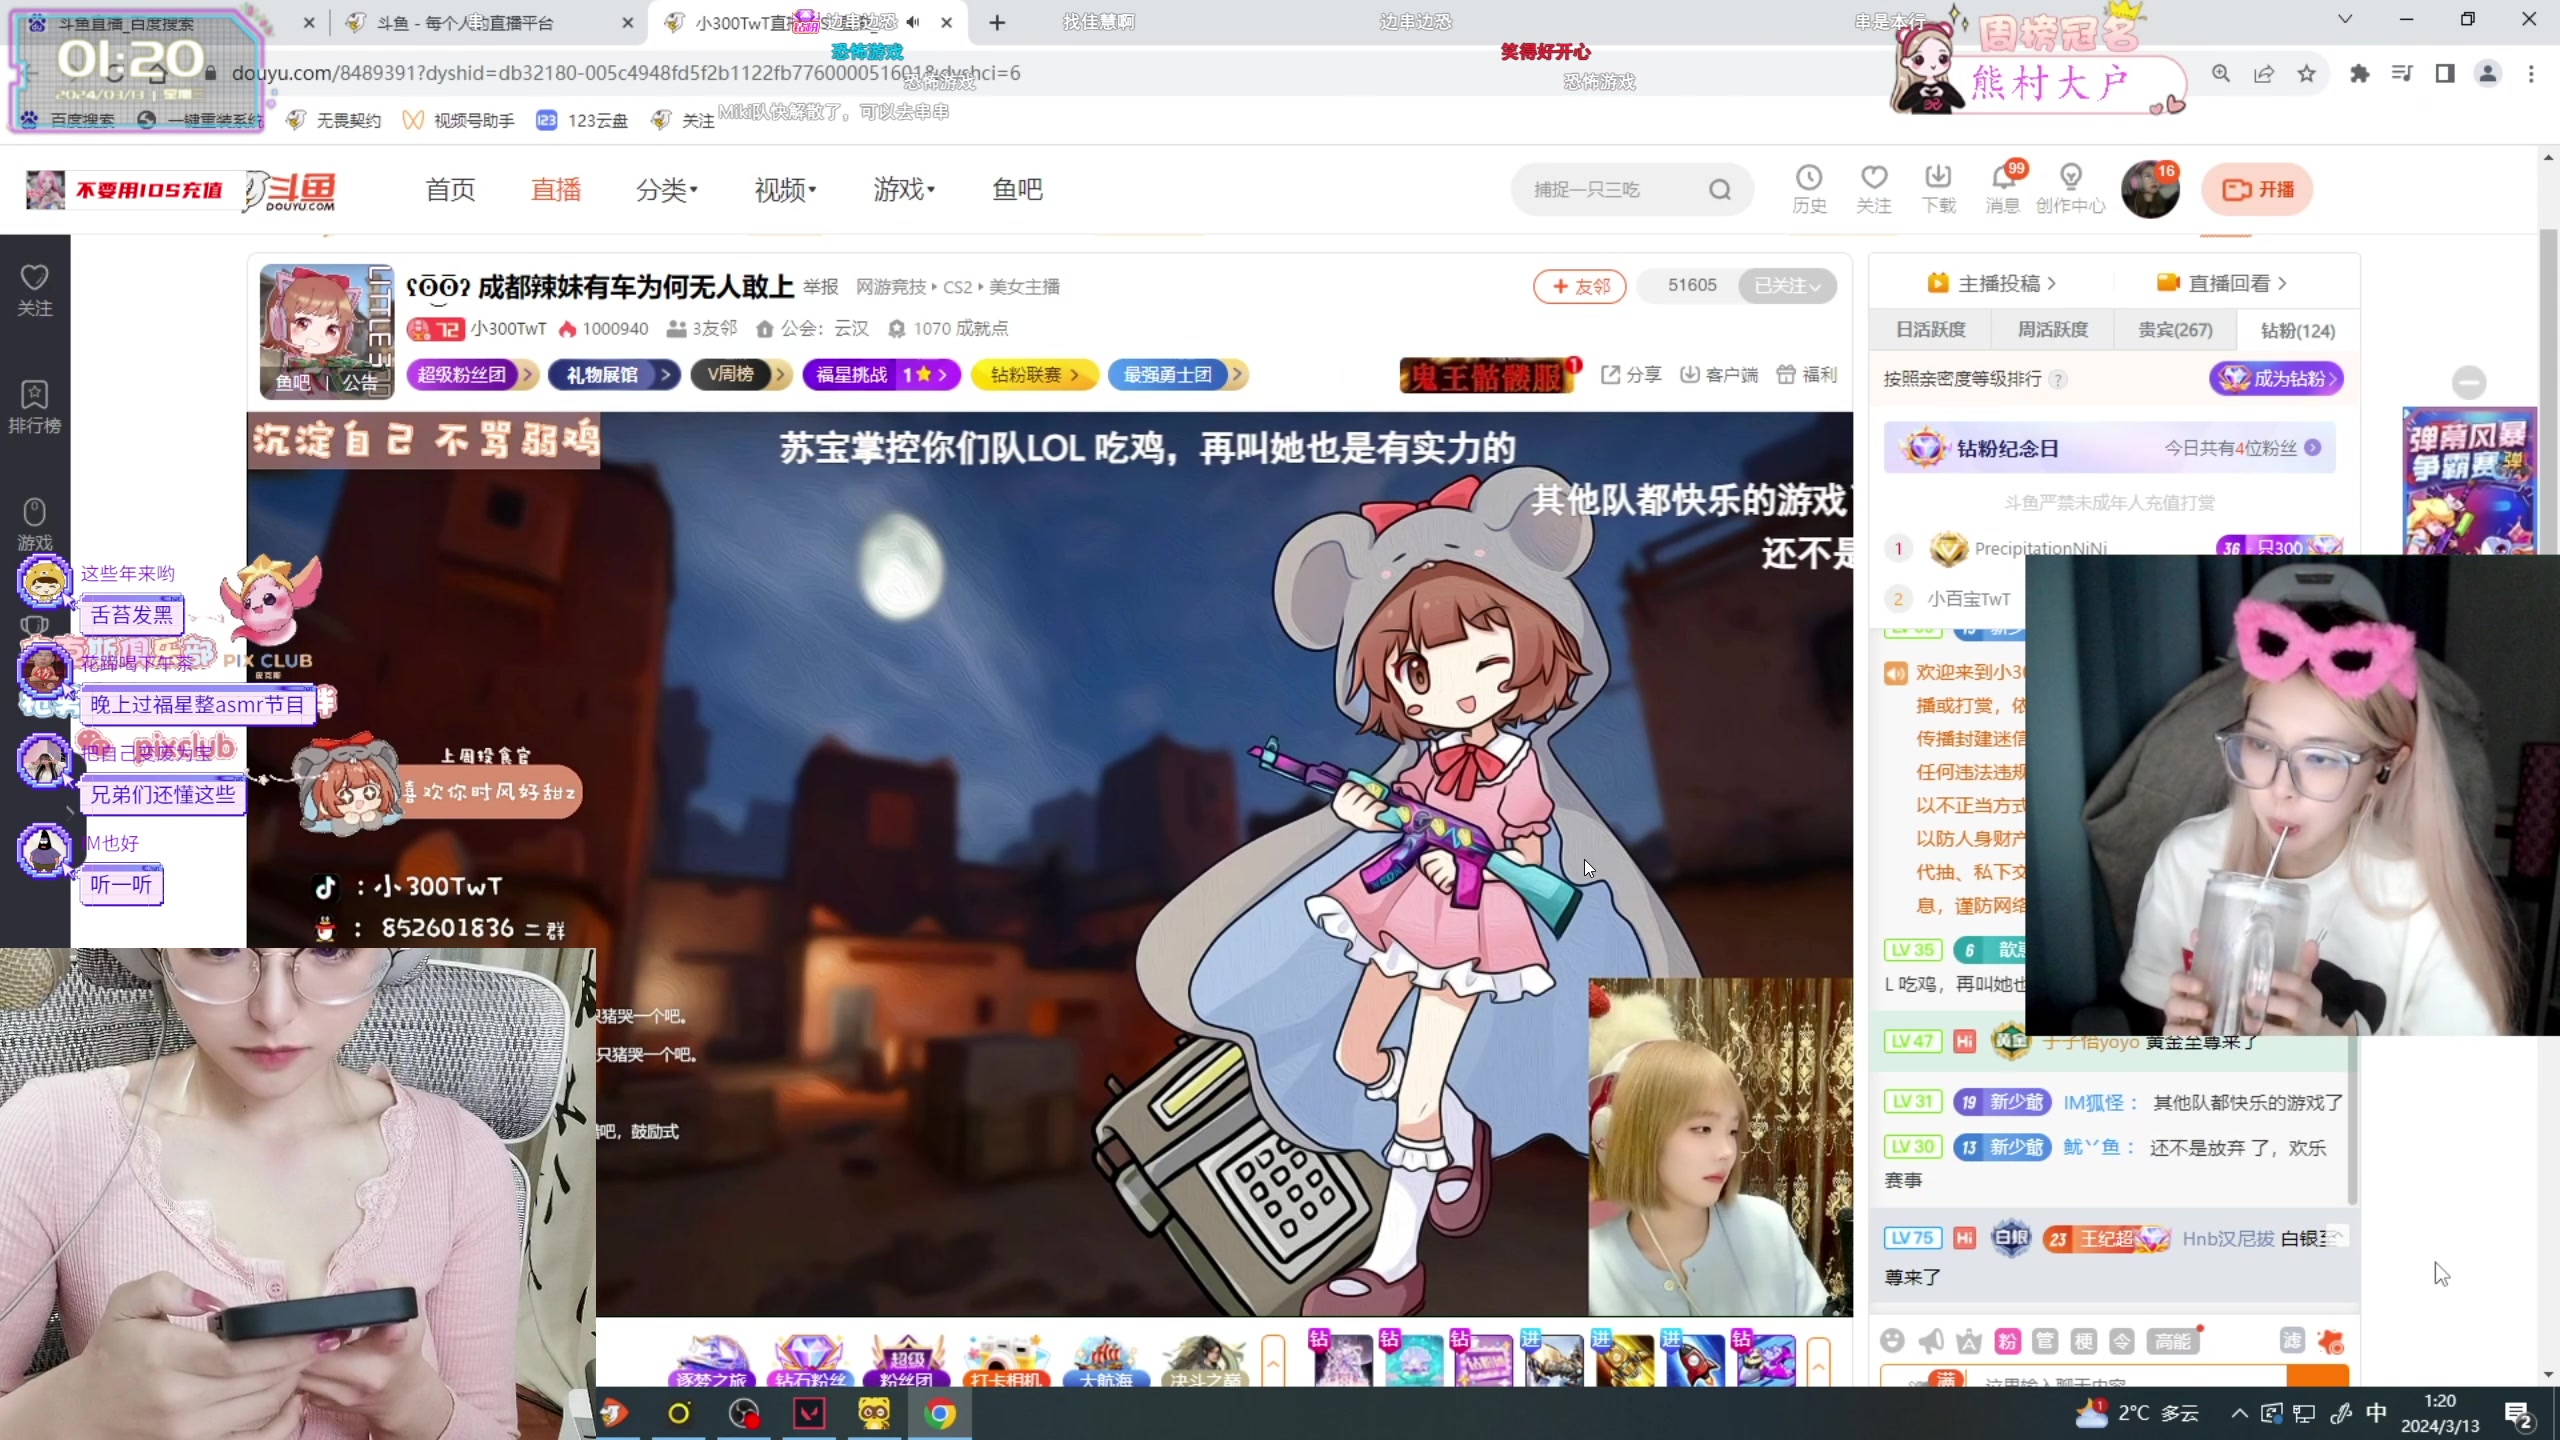Open the 排行榜 ranking sidebar icon

tap(35, 407)
